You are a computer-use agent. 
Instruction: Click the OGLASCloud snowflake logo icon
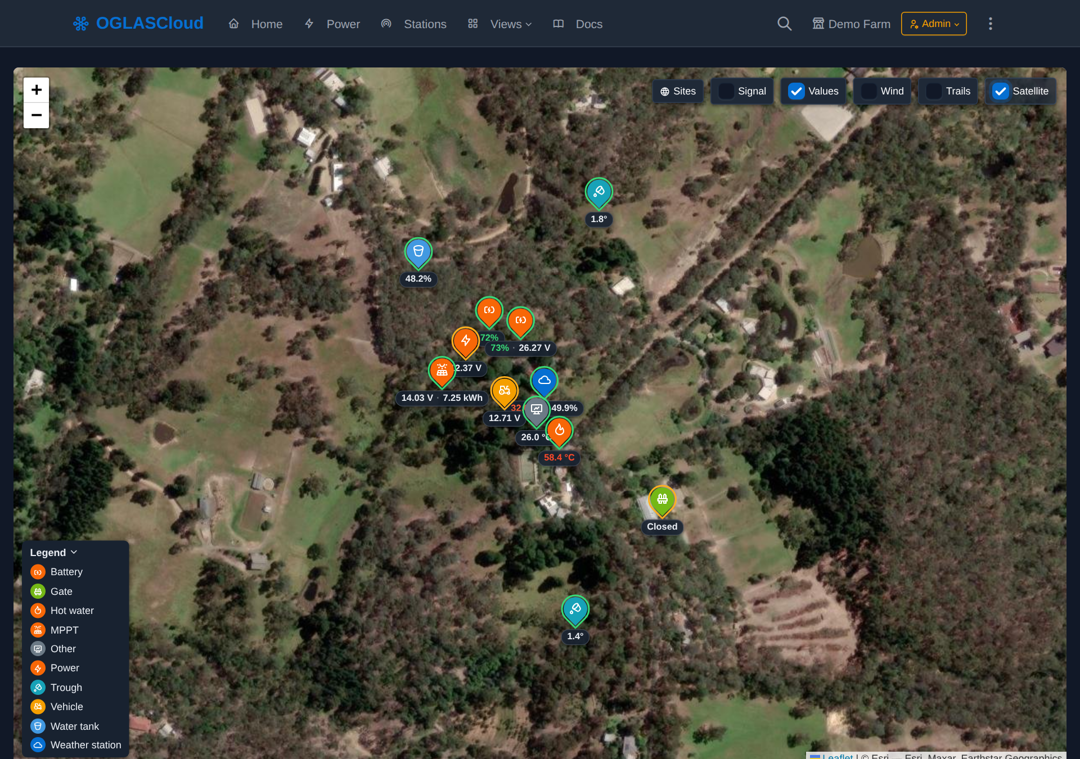click(x=81, y=24)
